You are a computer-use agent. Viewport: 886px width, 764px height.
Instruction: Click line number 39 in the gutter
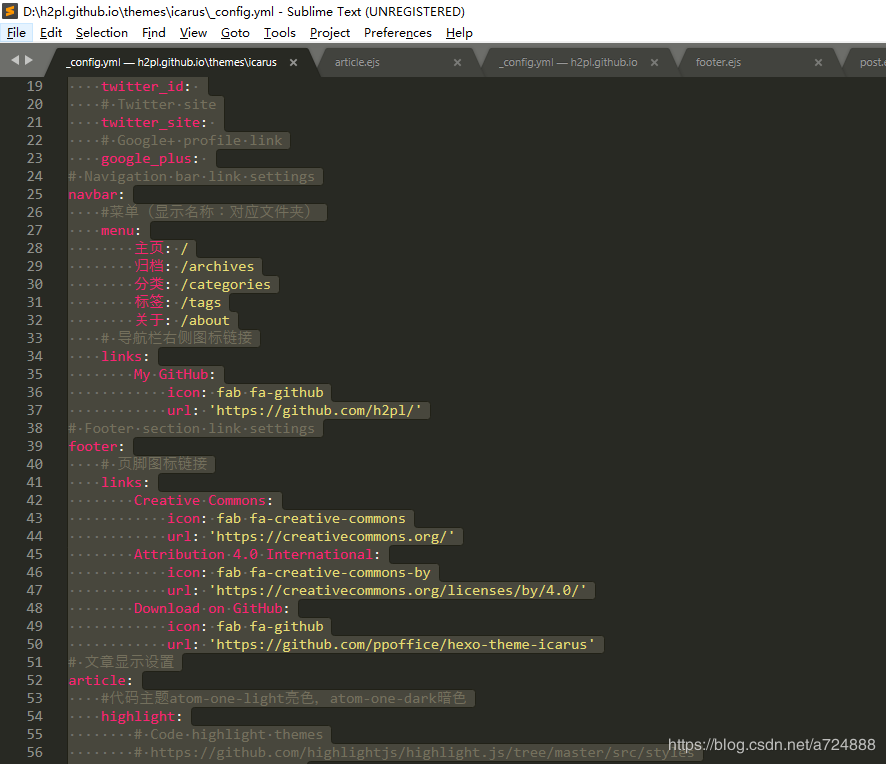tap(35, 446)
